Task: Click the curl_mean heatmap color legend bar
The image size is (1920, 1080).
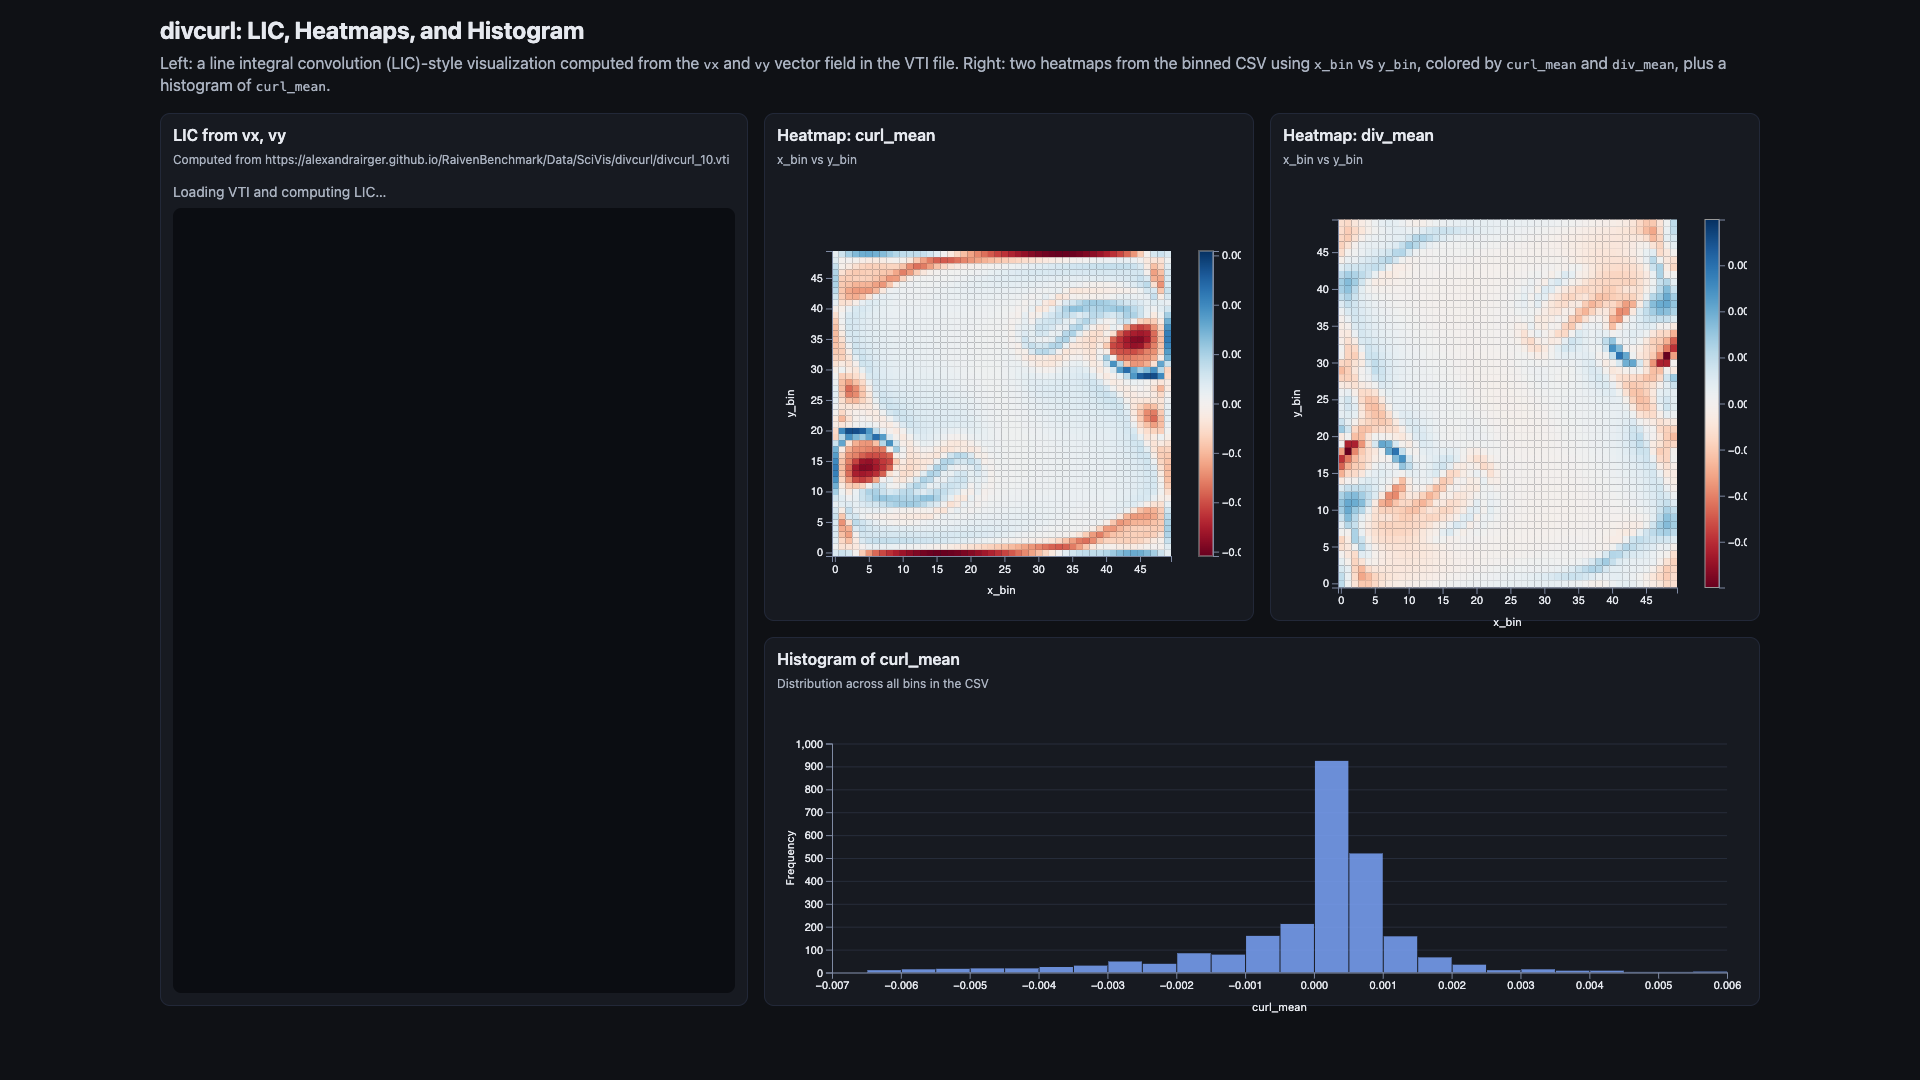Action: [x=1206, y=403]
